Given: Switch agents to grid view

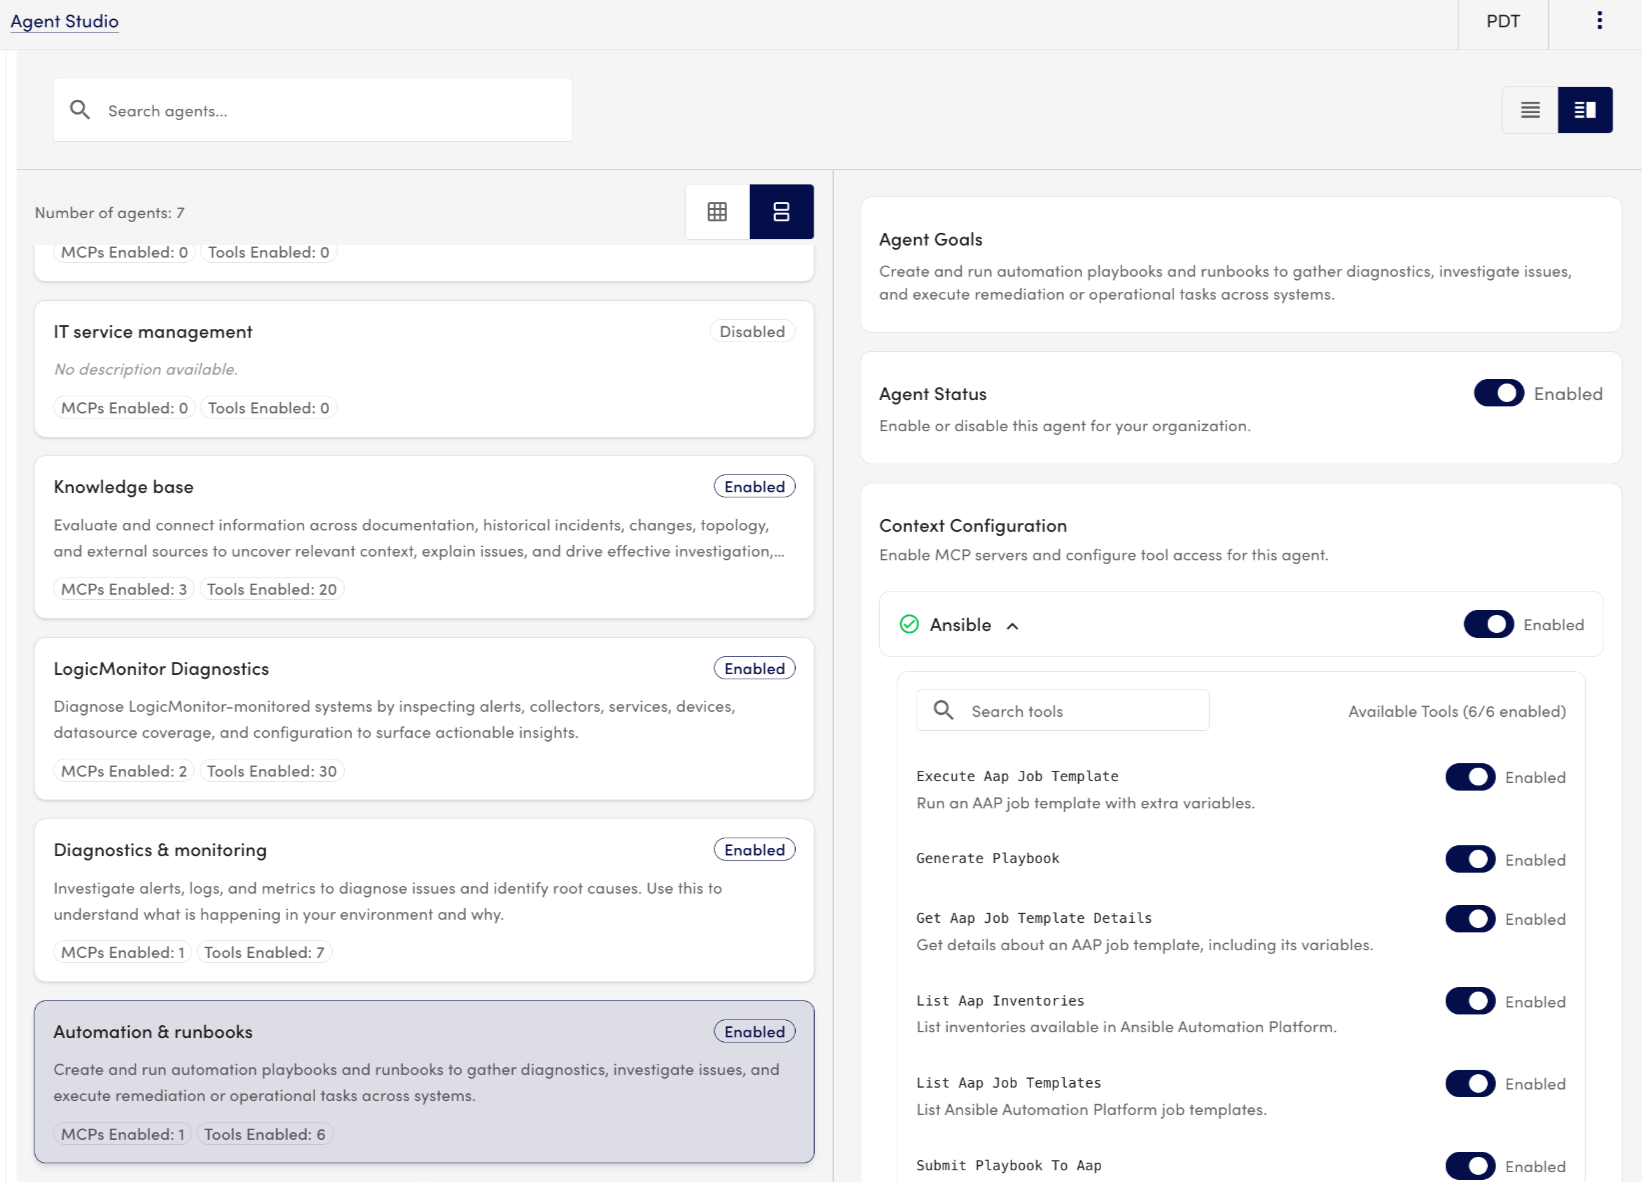Looking at the screenshot, I should pyautogui.click(x=717, y=212).
